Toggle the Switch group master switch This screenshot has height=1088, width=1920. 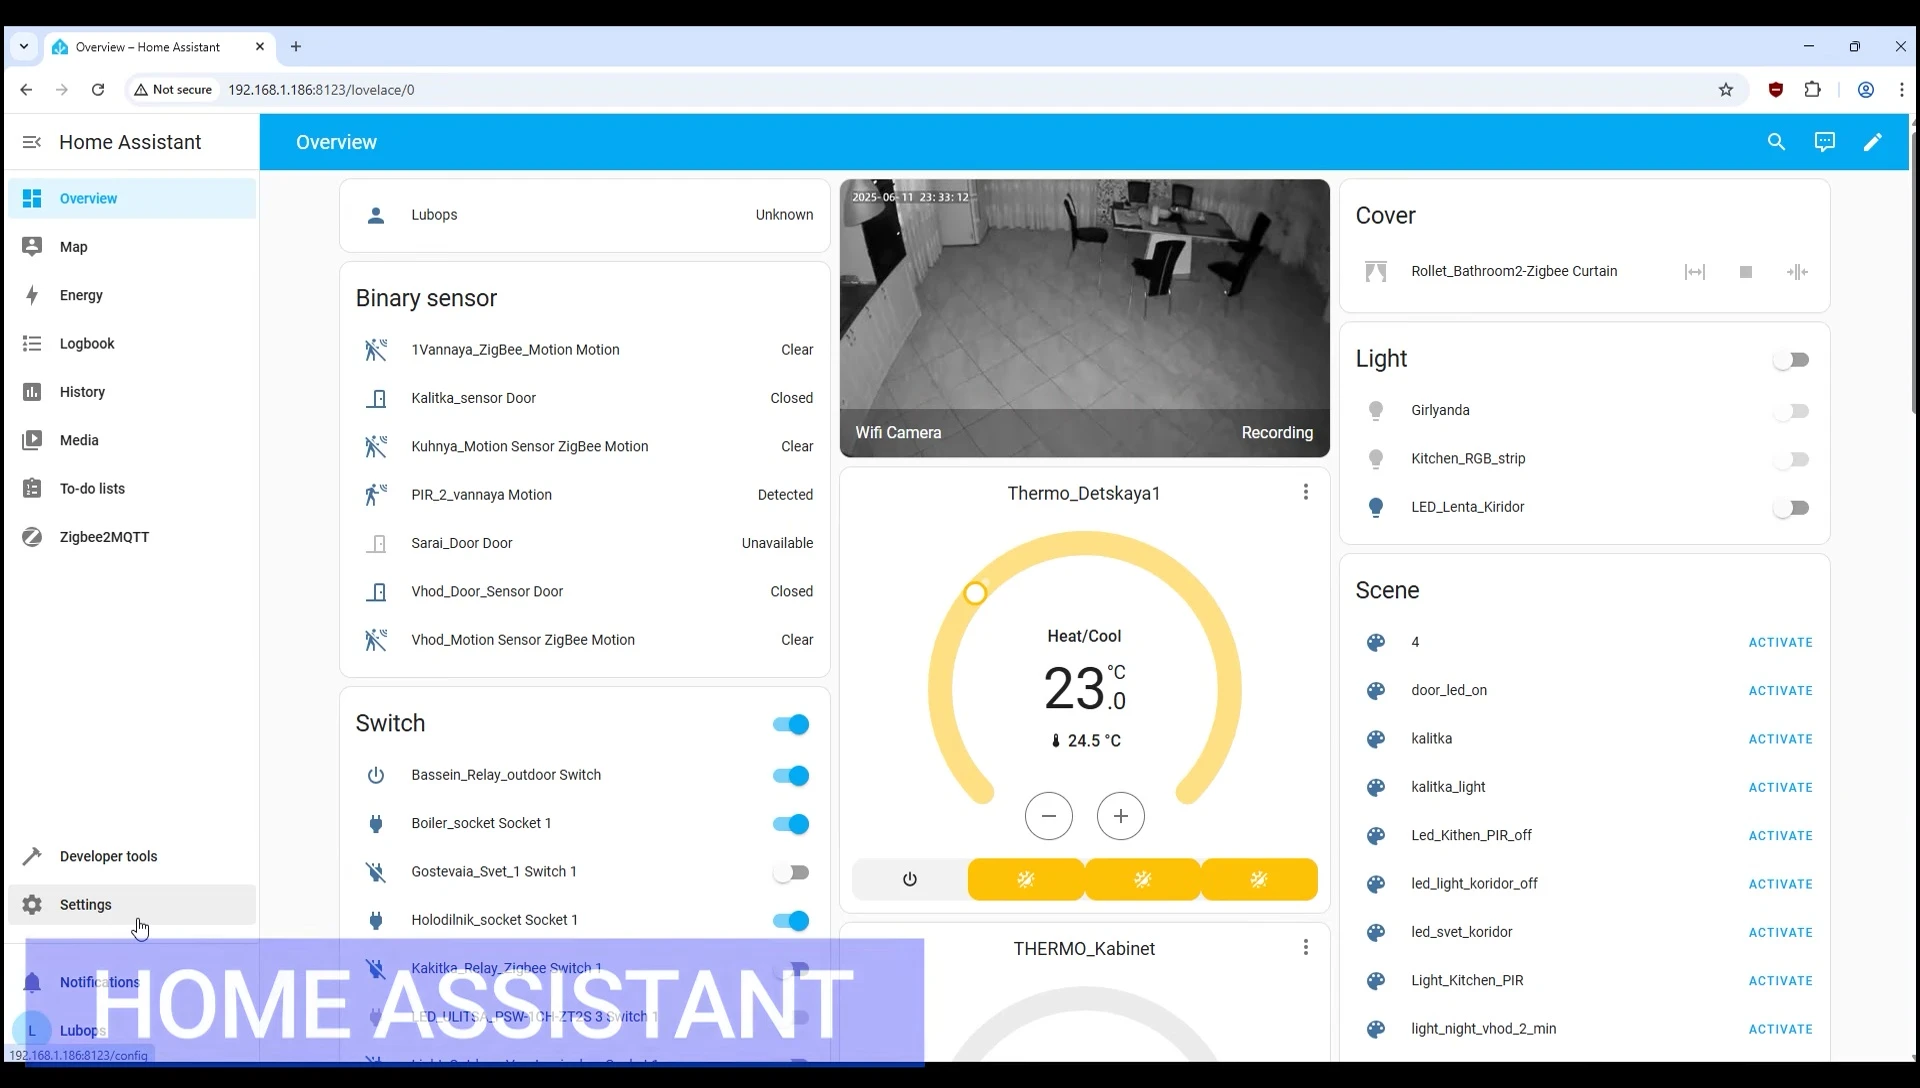point(791,724)
